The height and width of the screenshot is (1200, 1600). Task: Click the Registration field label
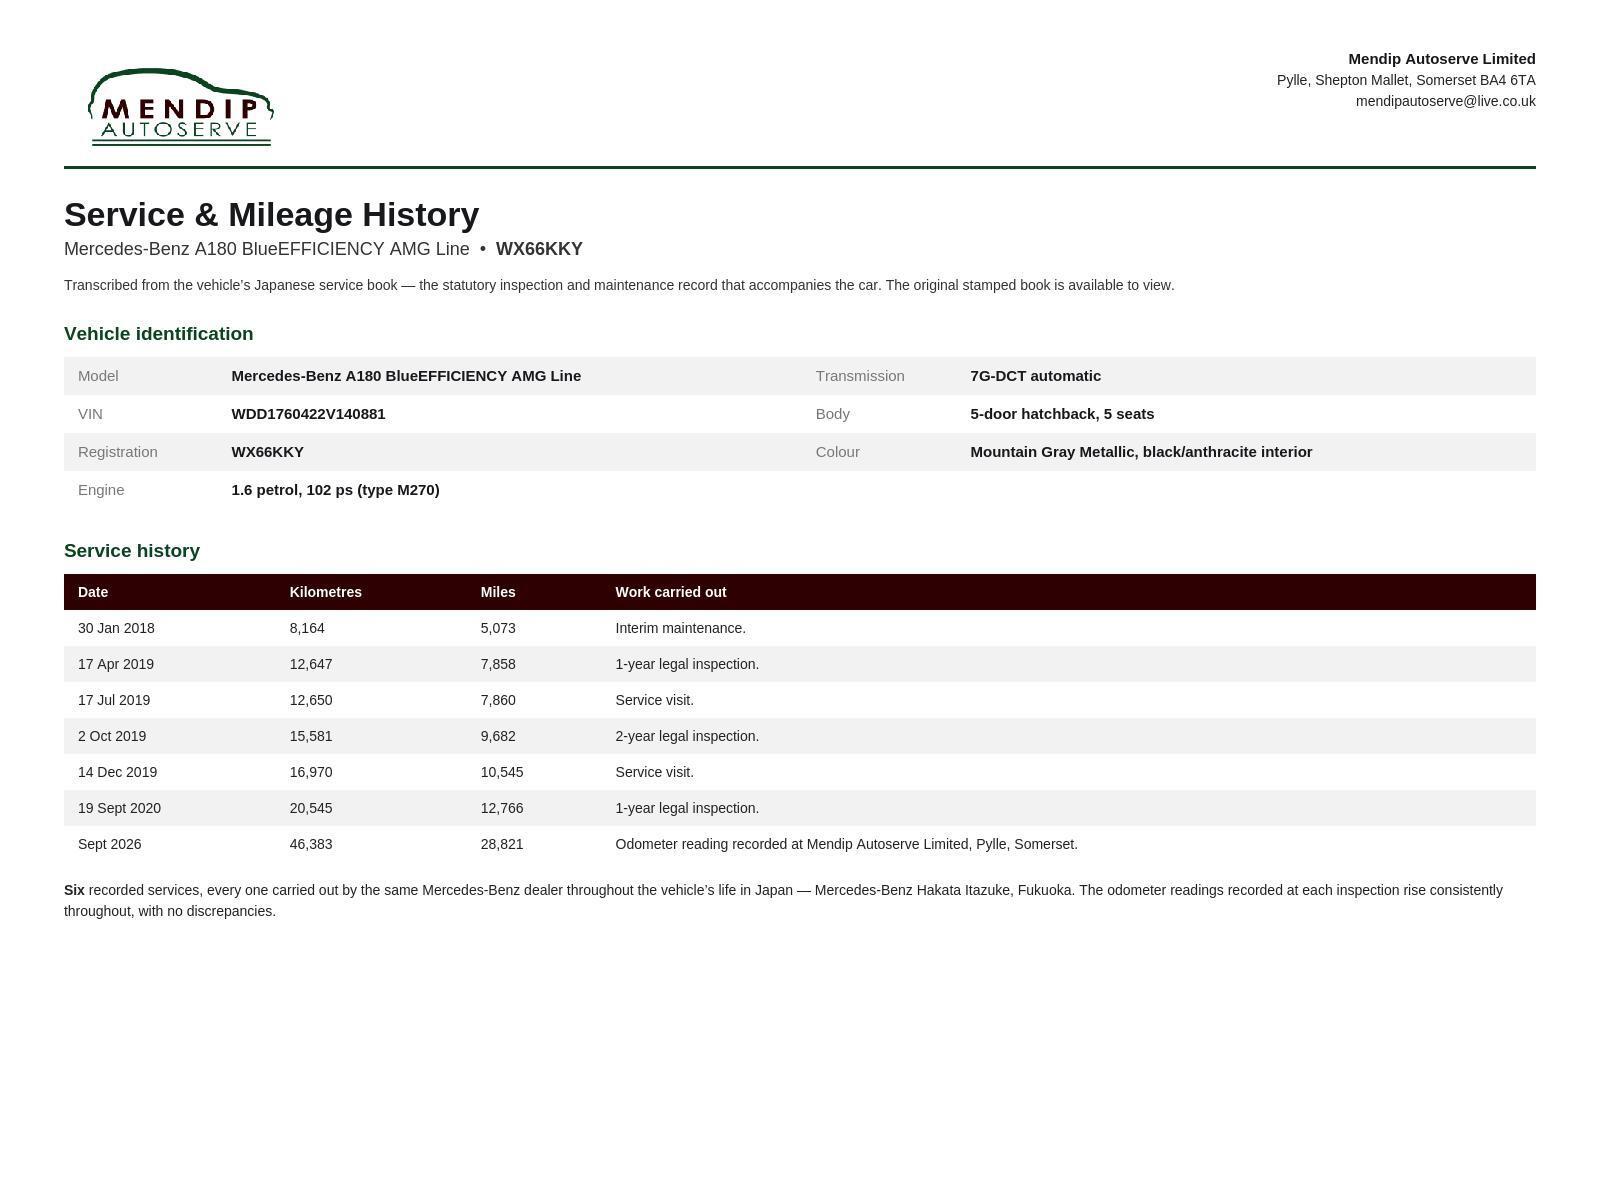[118, 452]
